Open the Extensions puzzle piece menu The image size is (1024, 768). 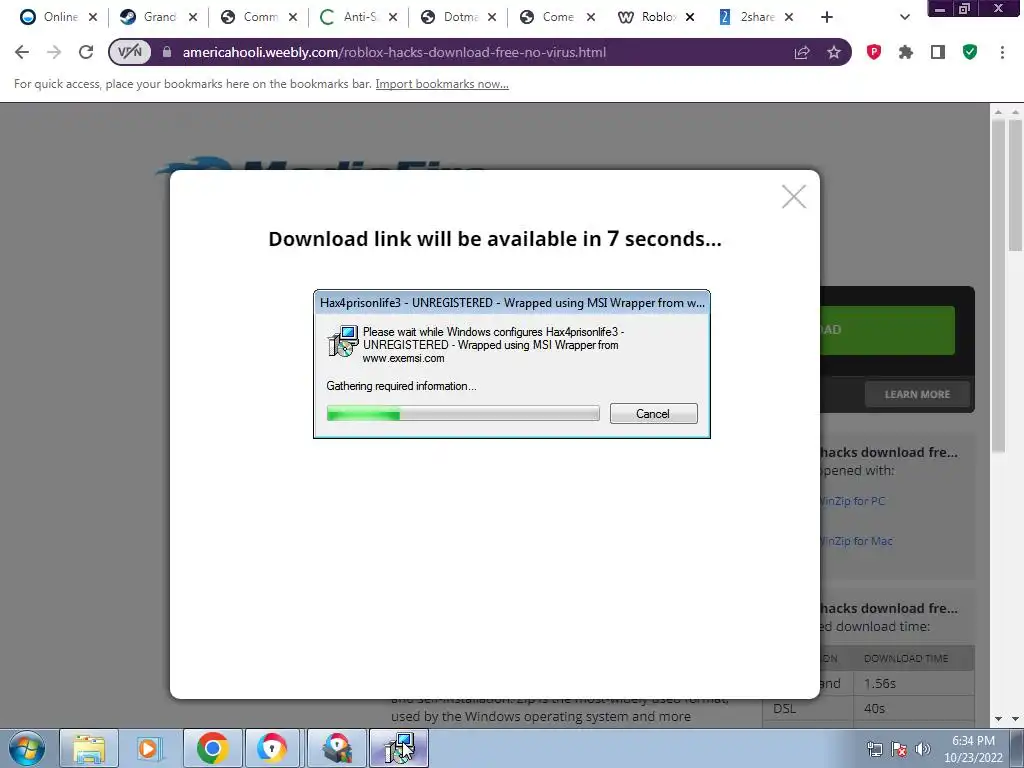click(905, 52)
